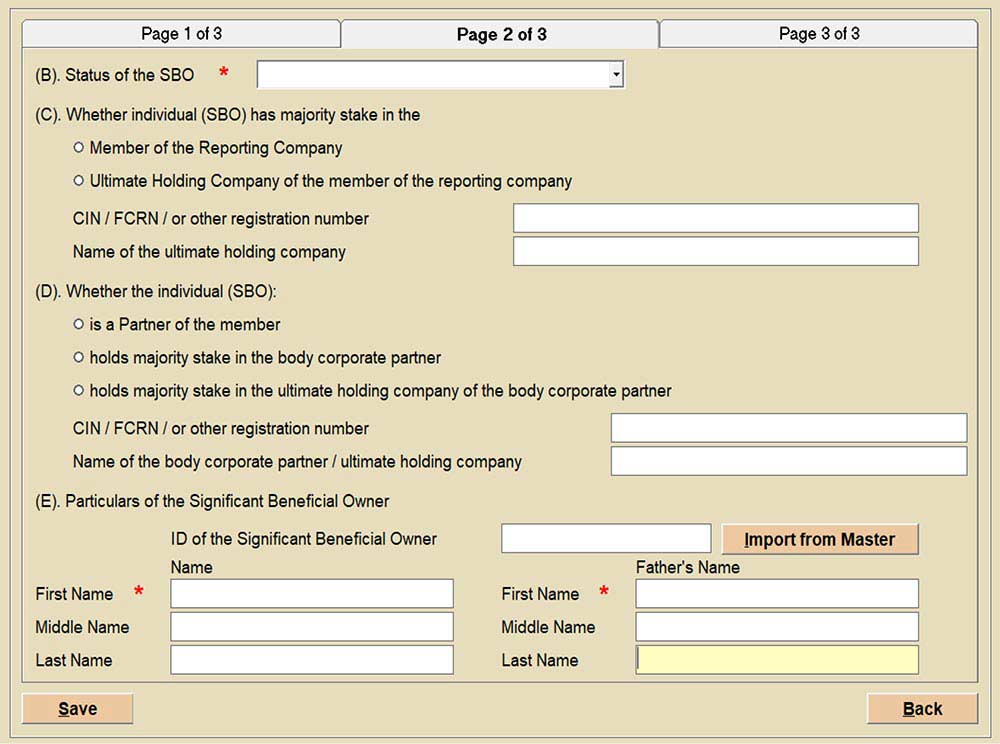
Task: Select majority stake in ultimate holding company option
Action: point(79,391)
